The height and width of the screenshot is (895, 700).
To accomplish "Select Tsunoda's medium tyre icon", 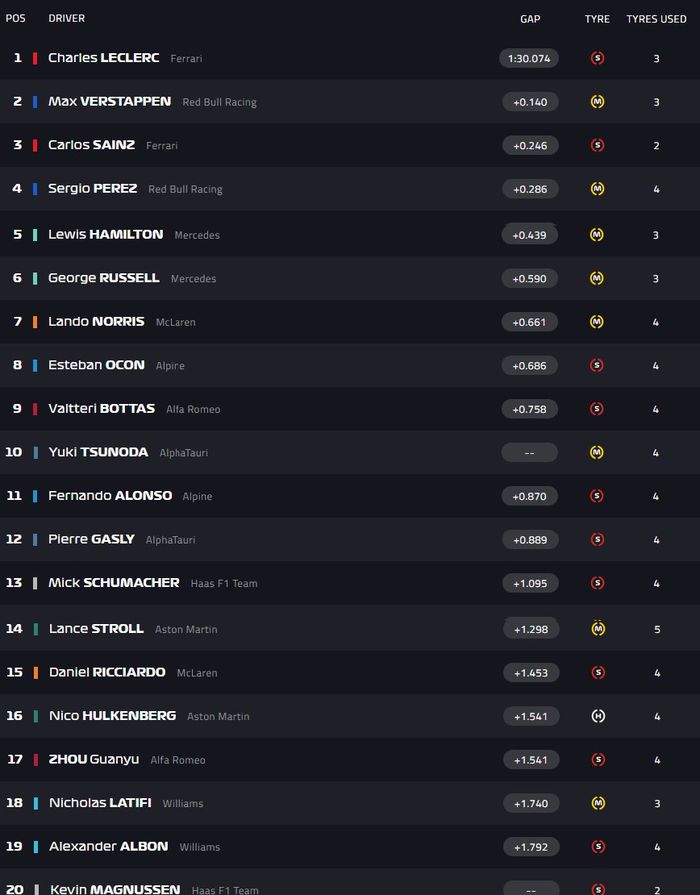I will point(598,452).
